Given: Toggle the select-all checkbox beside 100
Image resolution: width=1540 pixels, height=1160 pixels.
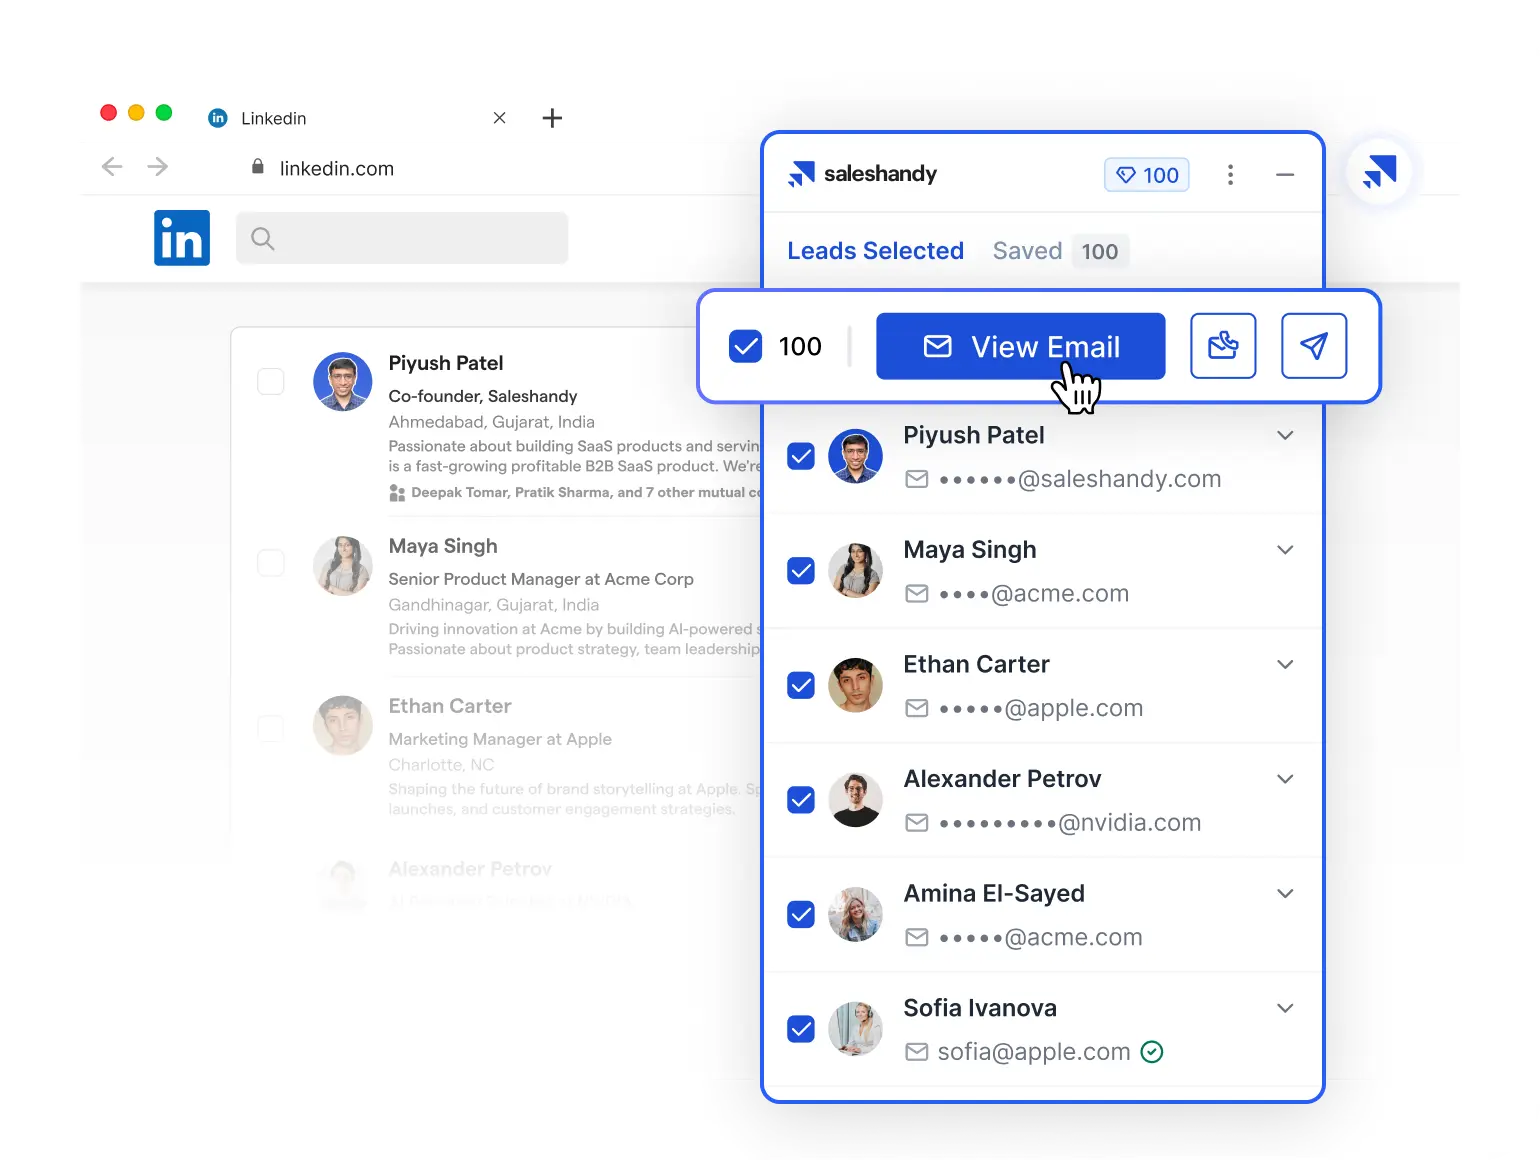Looking at the screenshot, I should pos(745,346).
